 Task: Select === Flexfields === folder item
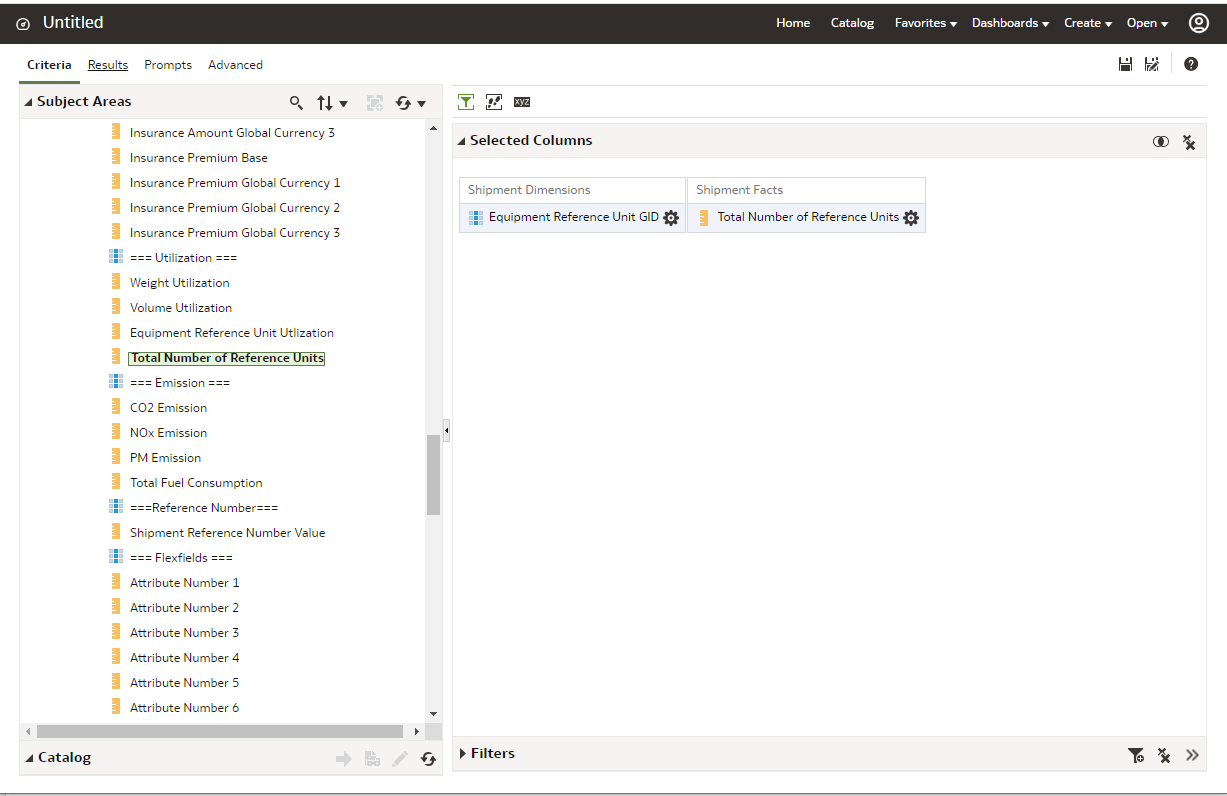(x=181, y=558)
